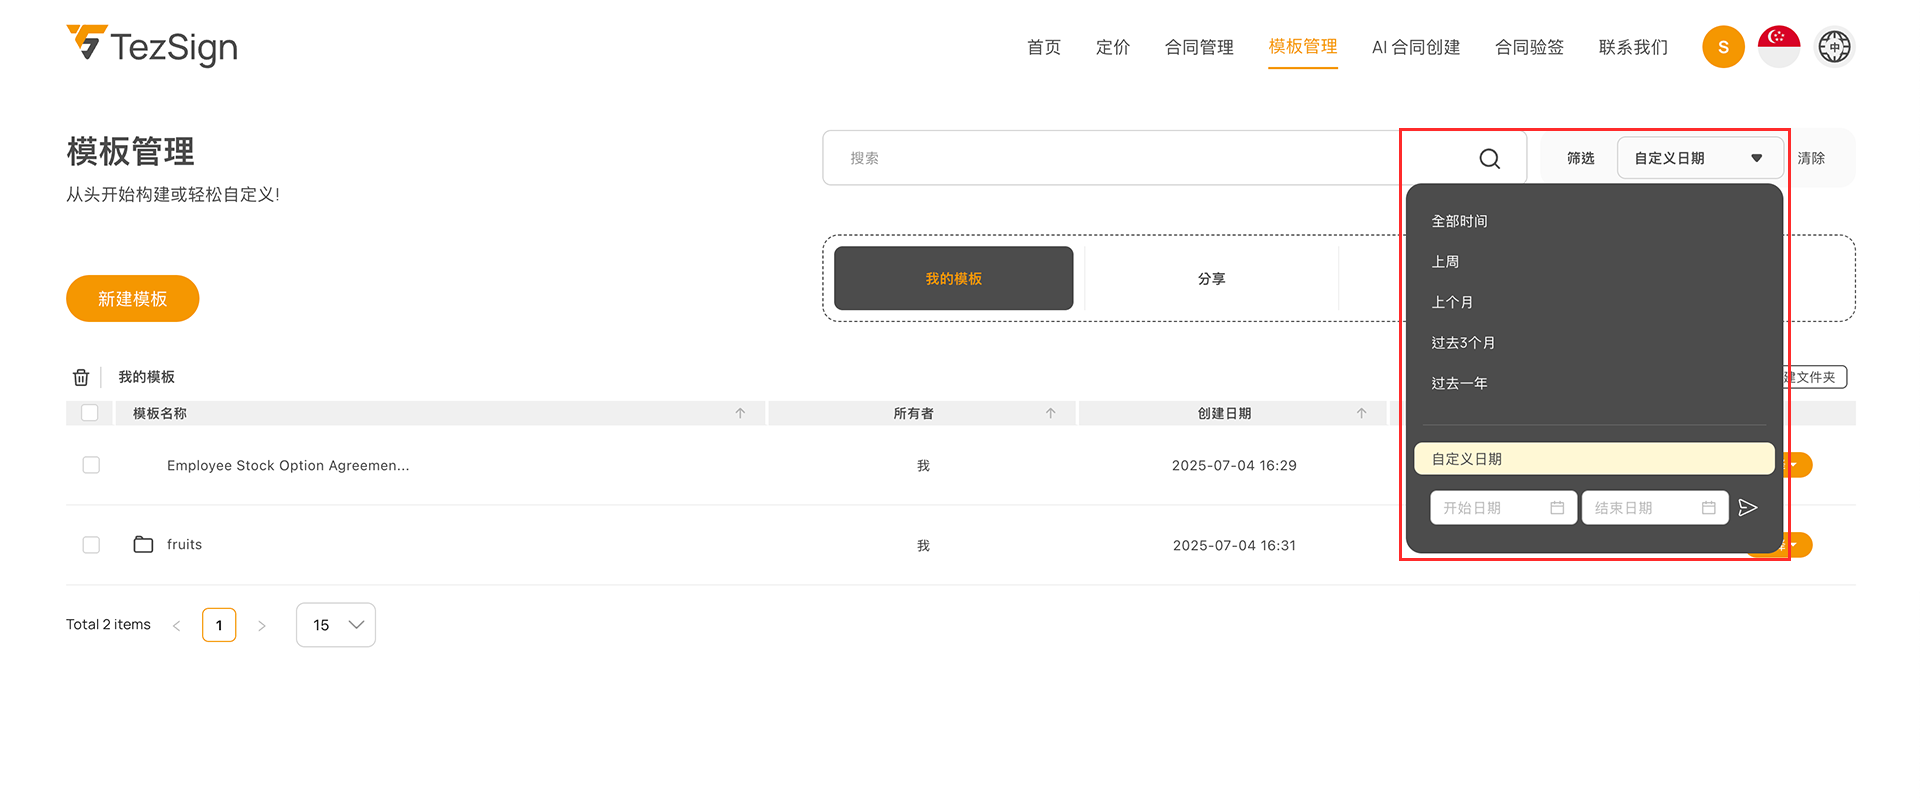Screen dimensions: 1920x800
Task: Switch to the 分享 tab
Action: pyautogui.click(x=1211, y=279)
